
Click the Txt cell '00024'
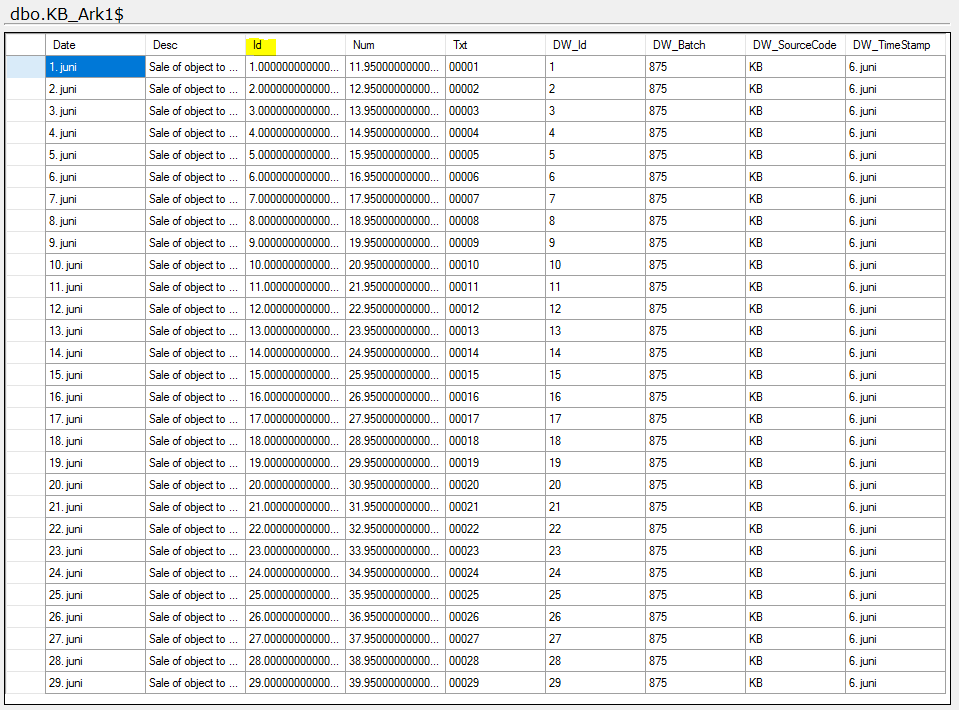click(495, 573)
